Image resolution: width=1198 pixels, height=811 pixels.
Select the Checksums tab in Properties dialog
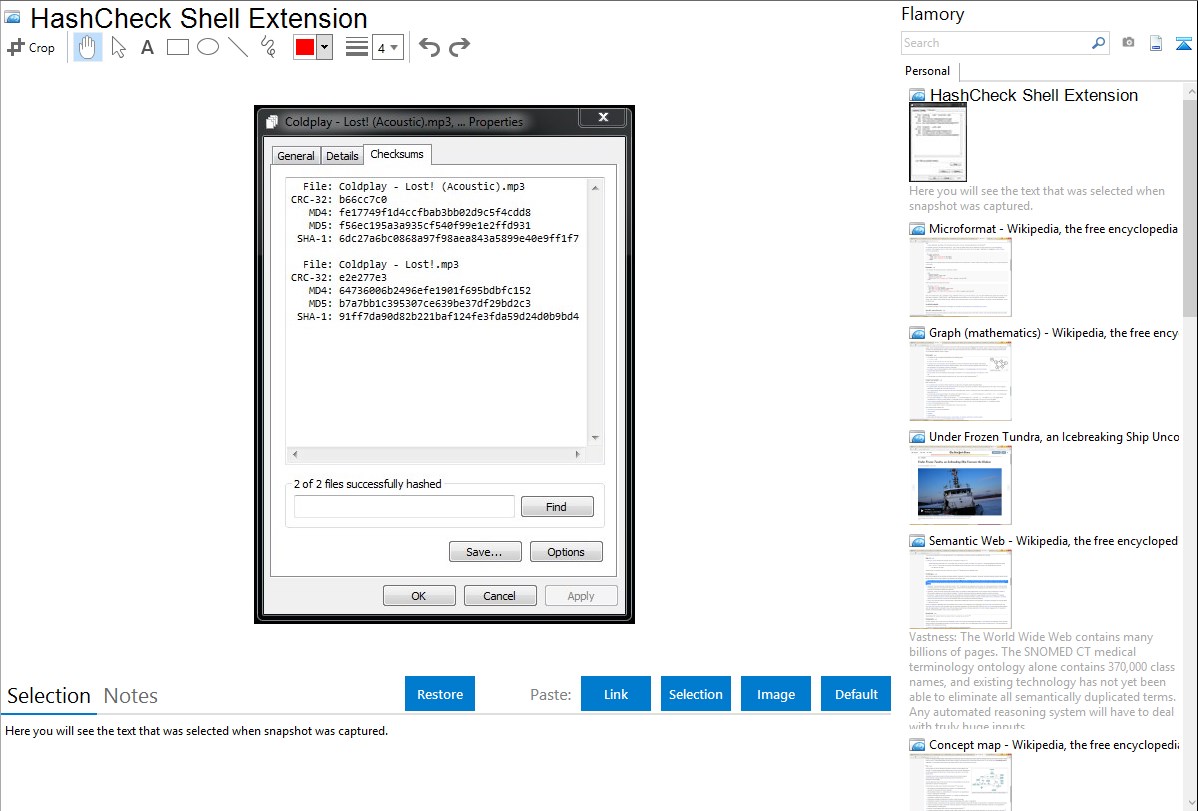pos(397,154)
